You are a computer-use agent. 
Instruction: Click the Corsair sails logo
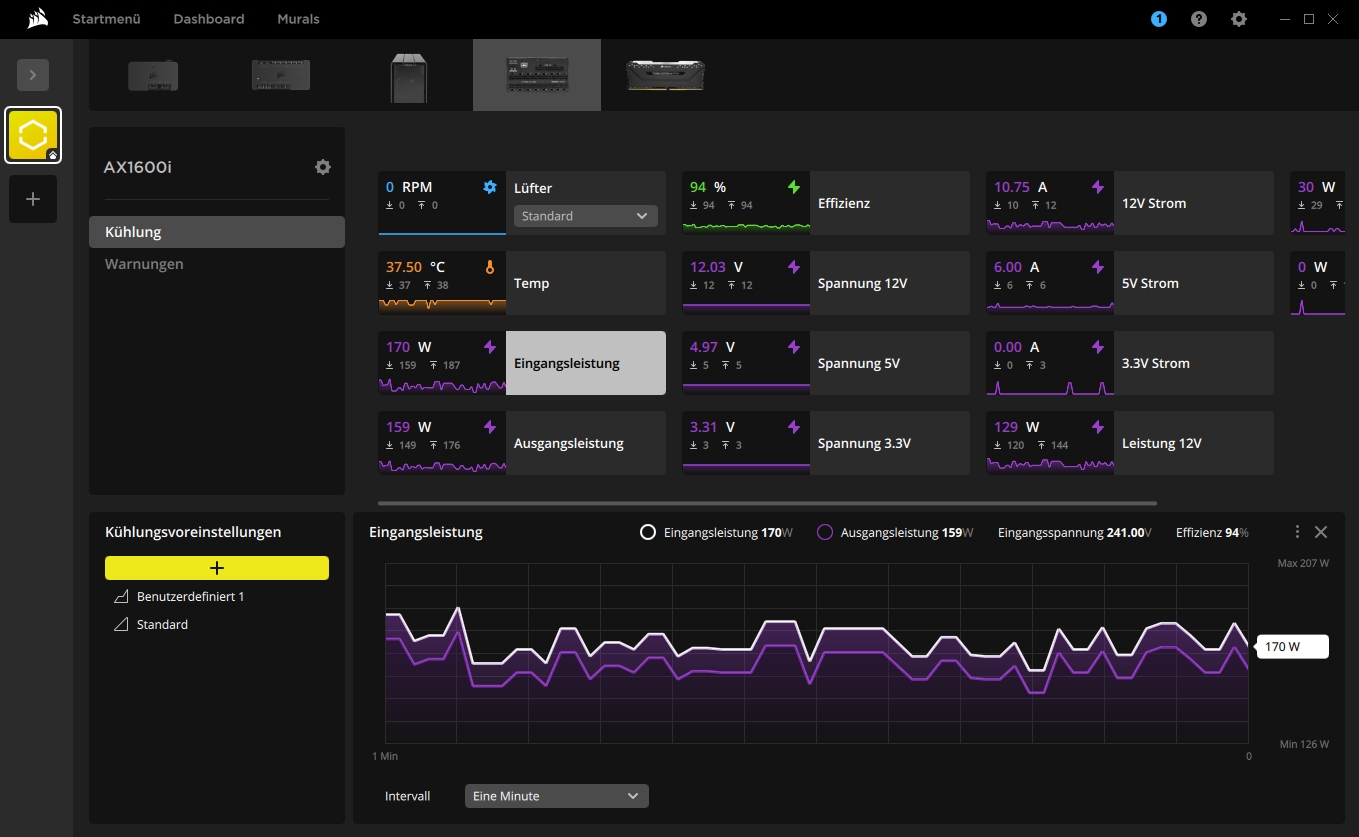pyautogui.click(x=38, y=19)
